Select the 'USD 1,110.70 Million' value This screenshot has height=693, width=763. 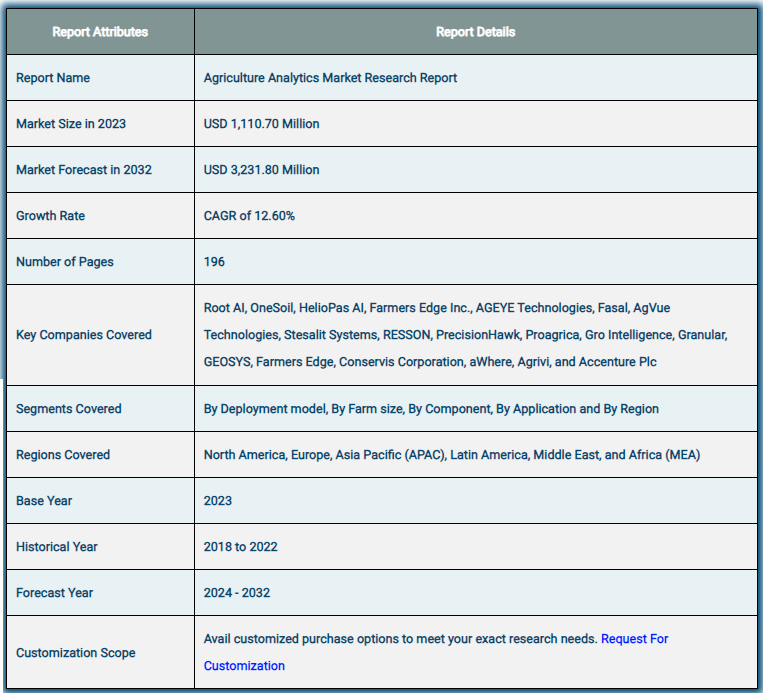(261, 124)
